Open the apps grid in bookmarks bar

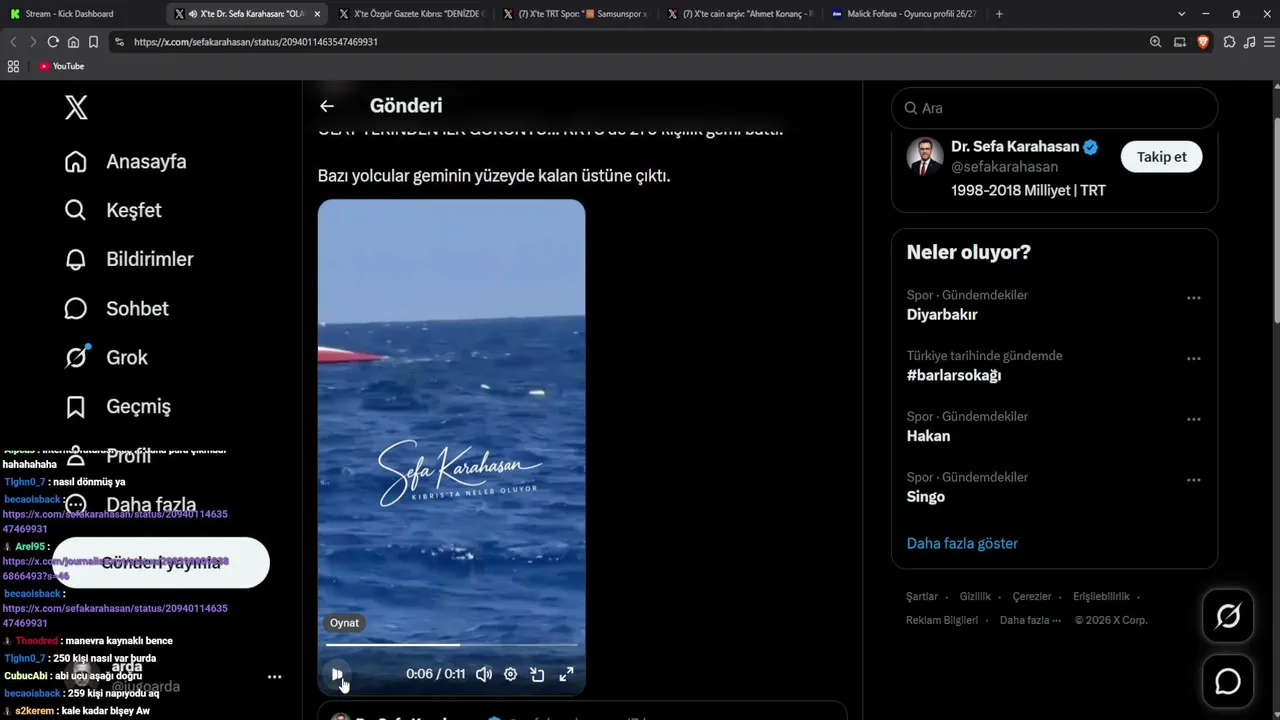click(13, 66)
